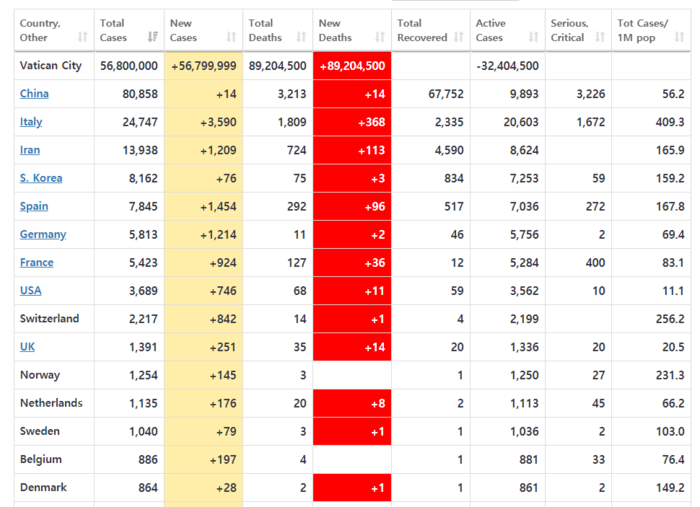
Task: Open the USA country link
Action: pyautogui.click(x=31, y=290)
